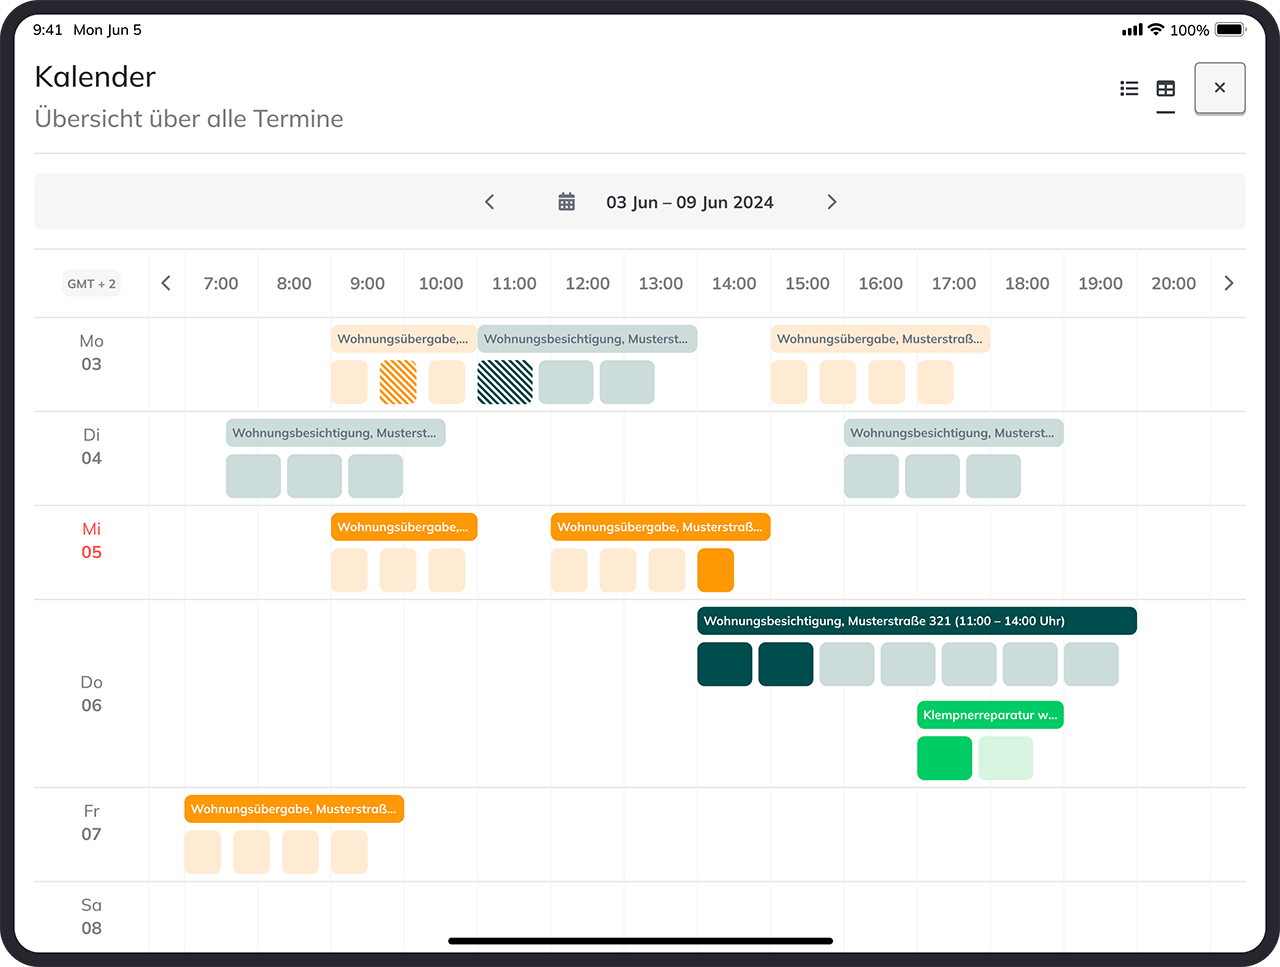Select the solid orange slot on Wednesday

click(x=715, y=570)
